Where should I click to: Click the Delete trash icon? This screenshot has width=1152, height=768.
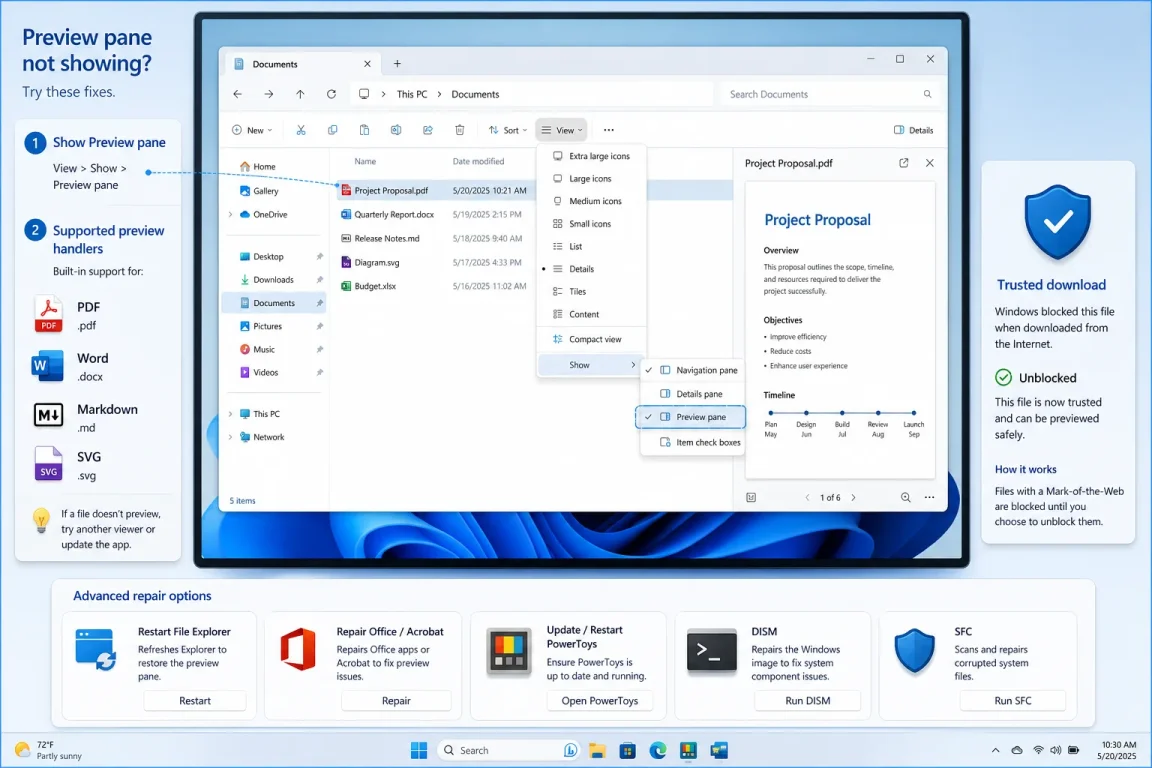[459, 130]
